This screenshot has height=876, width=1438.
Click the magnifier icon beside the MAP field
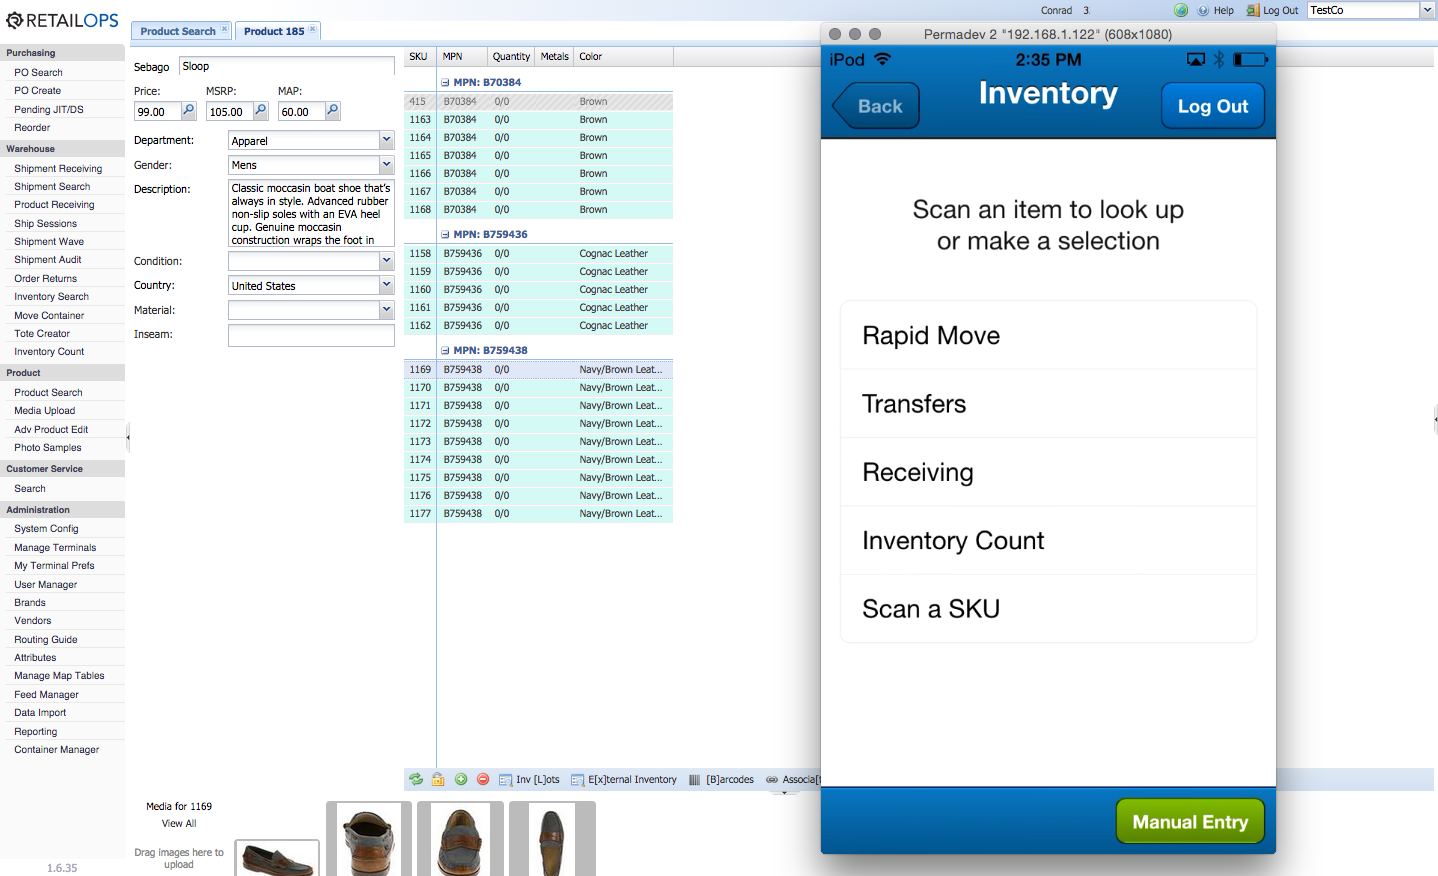point(333,111)
